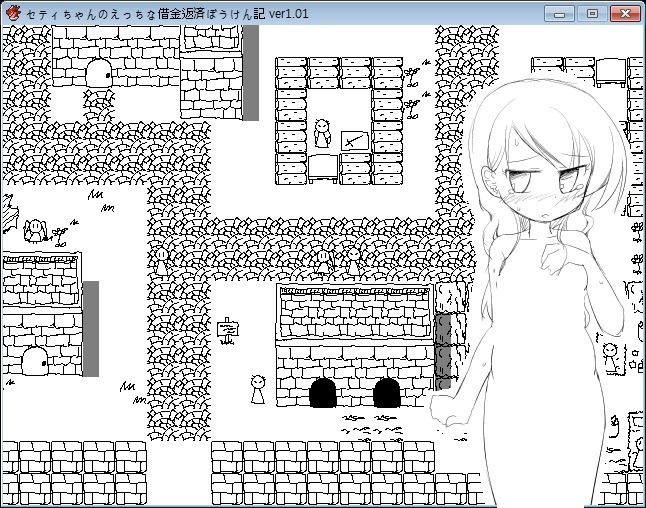Select the spiky-haired villager at the right edge
This screenshot has height=508, width=646.
point(612,358)
